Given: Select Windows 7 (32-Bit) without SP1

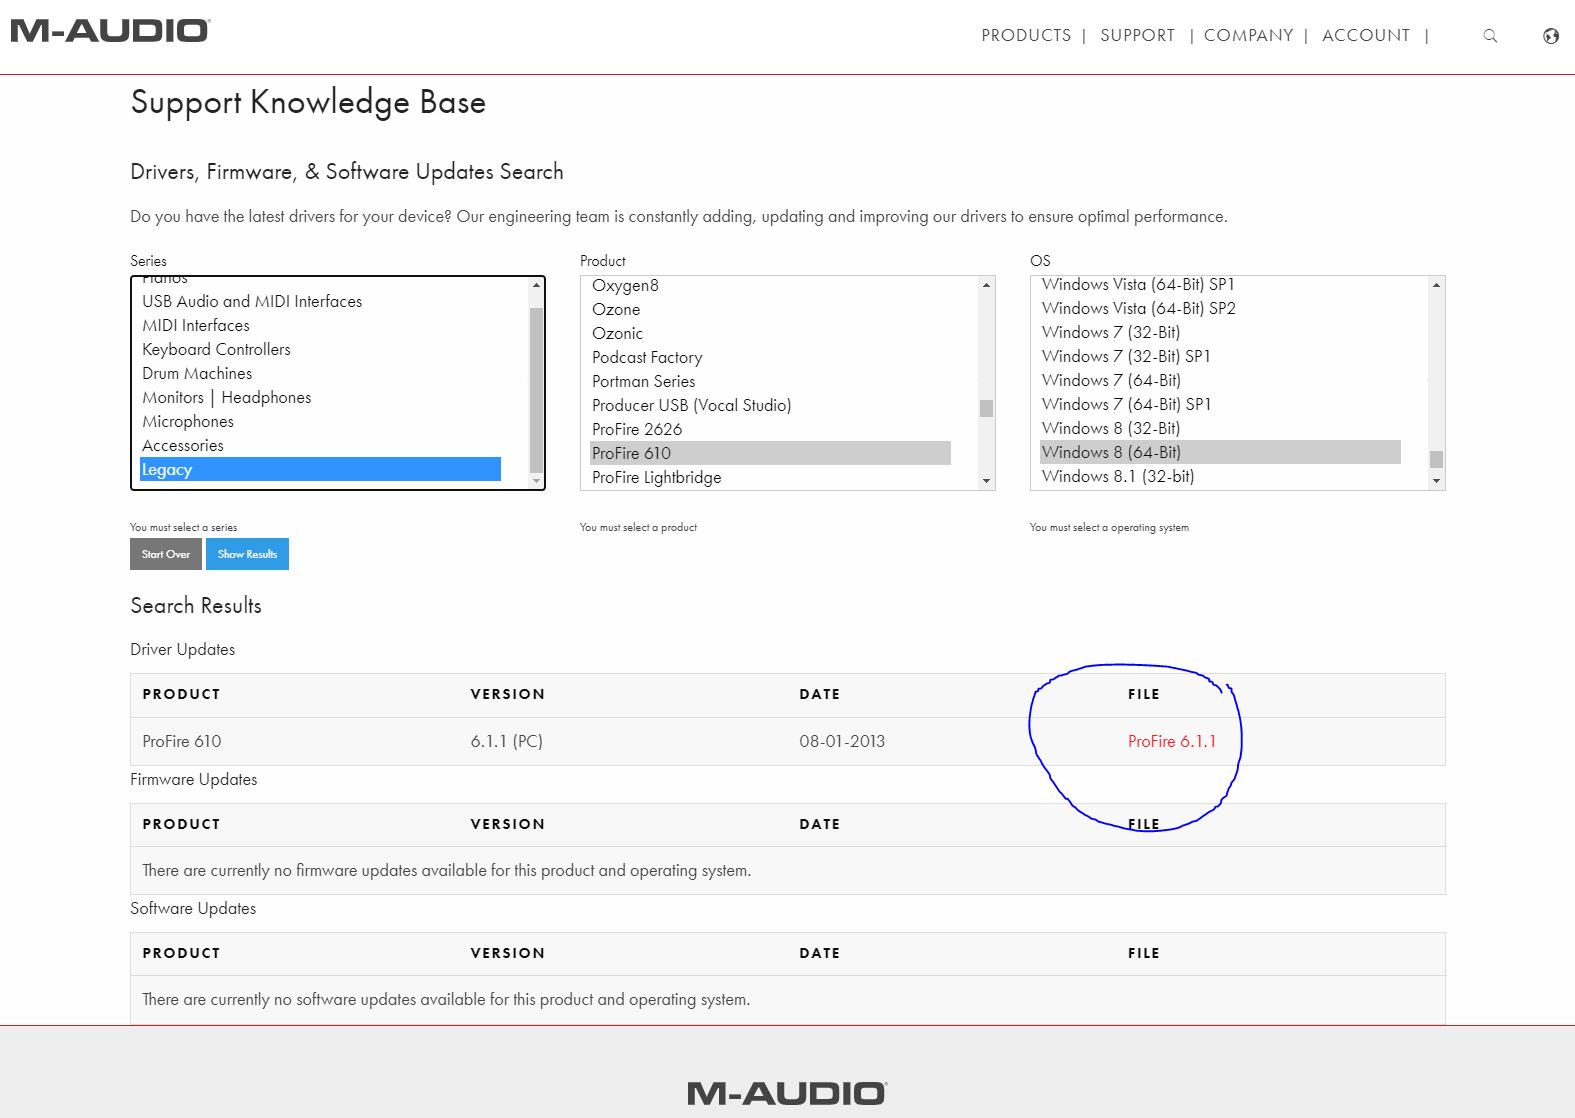Looking at the screenshot, I should click(x=1220, y=332).
